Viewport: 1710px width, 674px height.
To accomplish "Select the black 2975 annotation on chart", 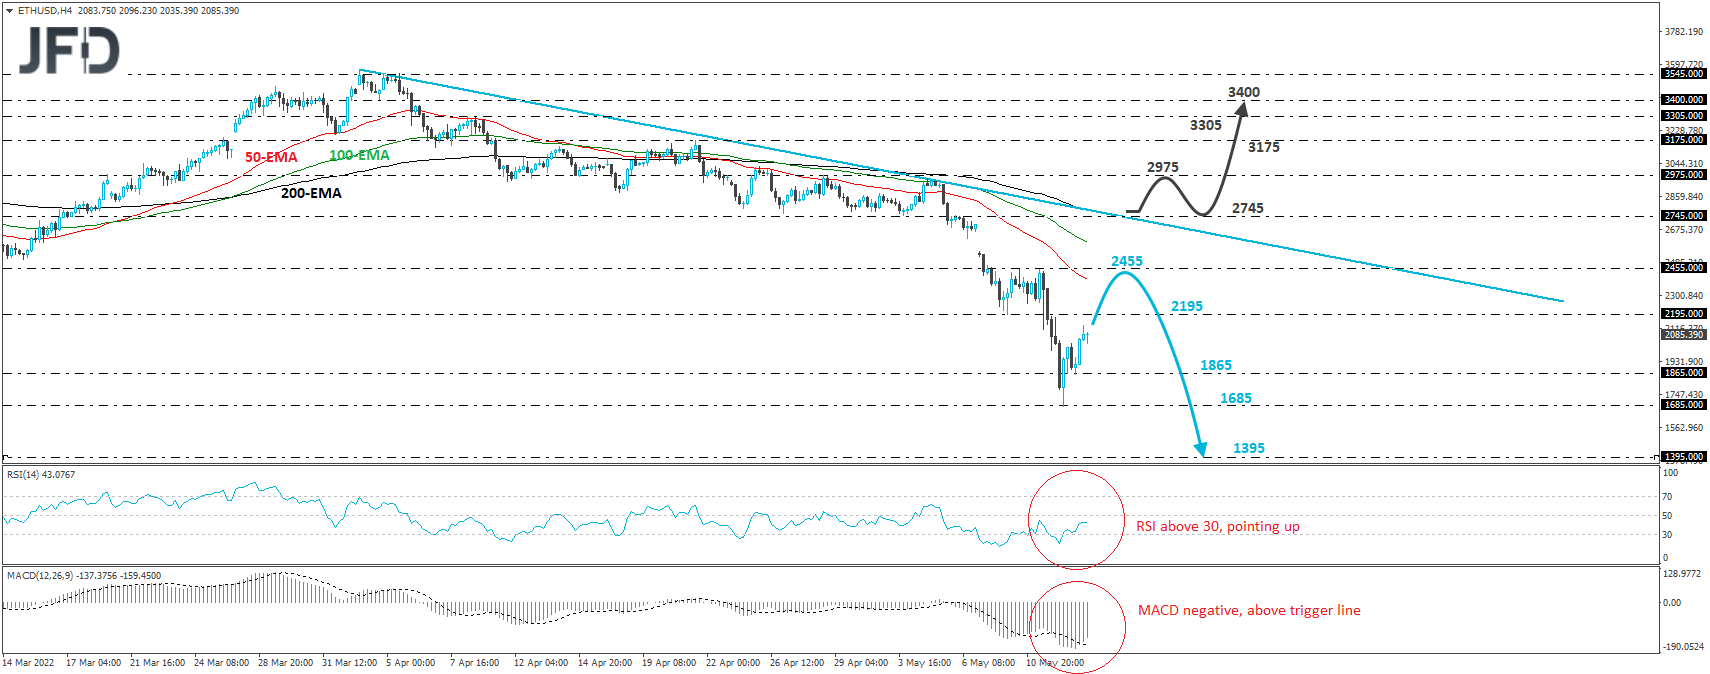I will [x=1163, y=168].
